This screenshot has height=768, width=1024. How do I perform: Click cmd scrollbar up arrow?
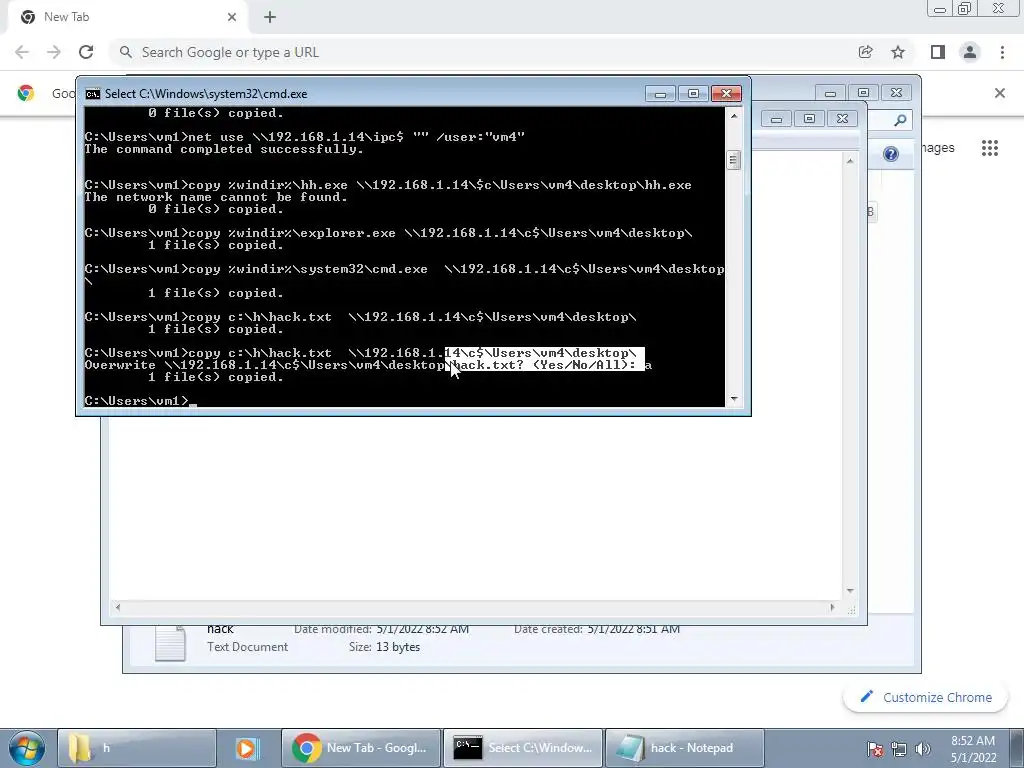[x=734, y=116]
